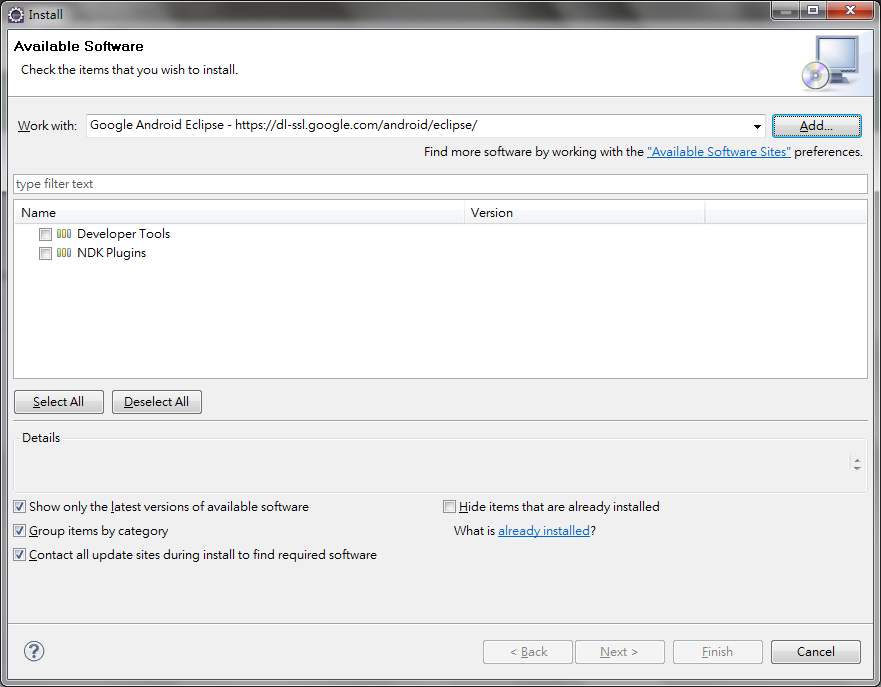Screen dimensions: 881x687
Task: Click the Developer Tools category icon
Action: click(x=64, y=234)
